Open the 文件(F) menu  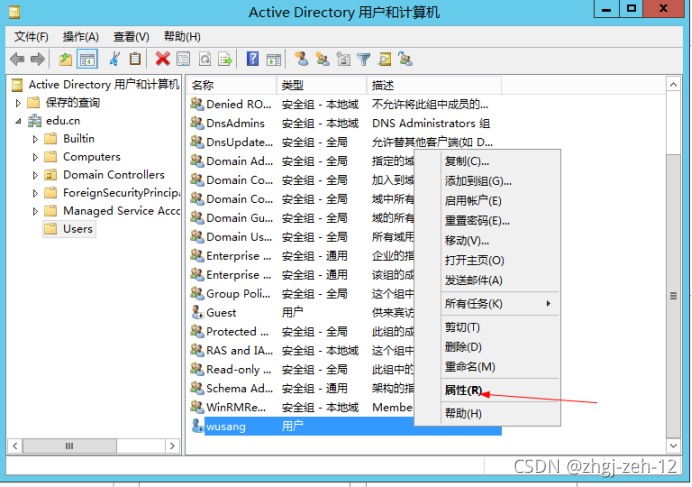(31, 36)
